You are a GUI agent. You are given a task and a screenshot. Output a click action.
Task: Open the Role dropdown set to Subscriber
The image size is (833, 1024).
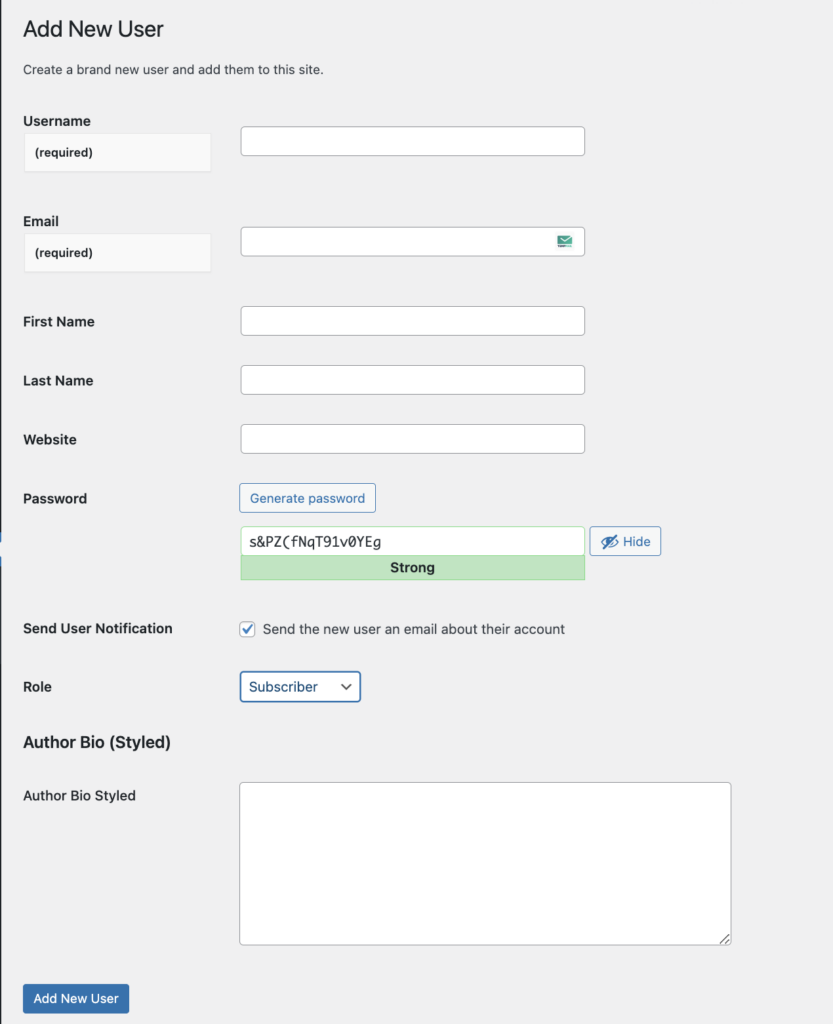pyautogui.click(x=300, y=687)
